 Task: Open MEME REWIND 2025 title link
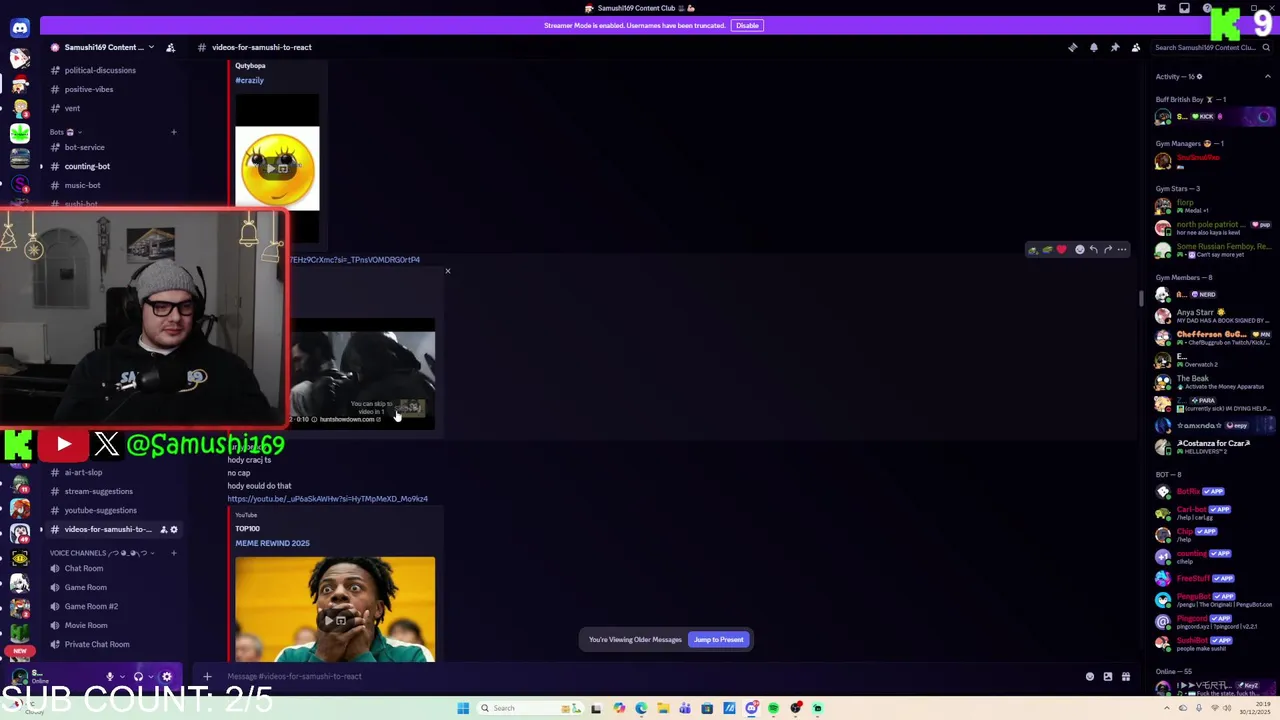[272, 543]
